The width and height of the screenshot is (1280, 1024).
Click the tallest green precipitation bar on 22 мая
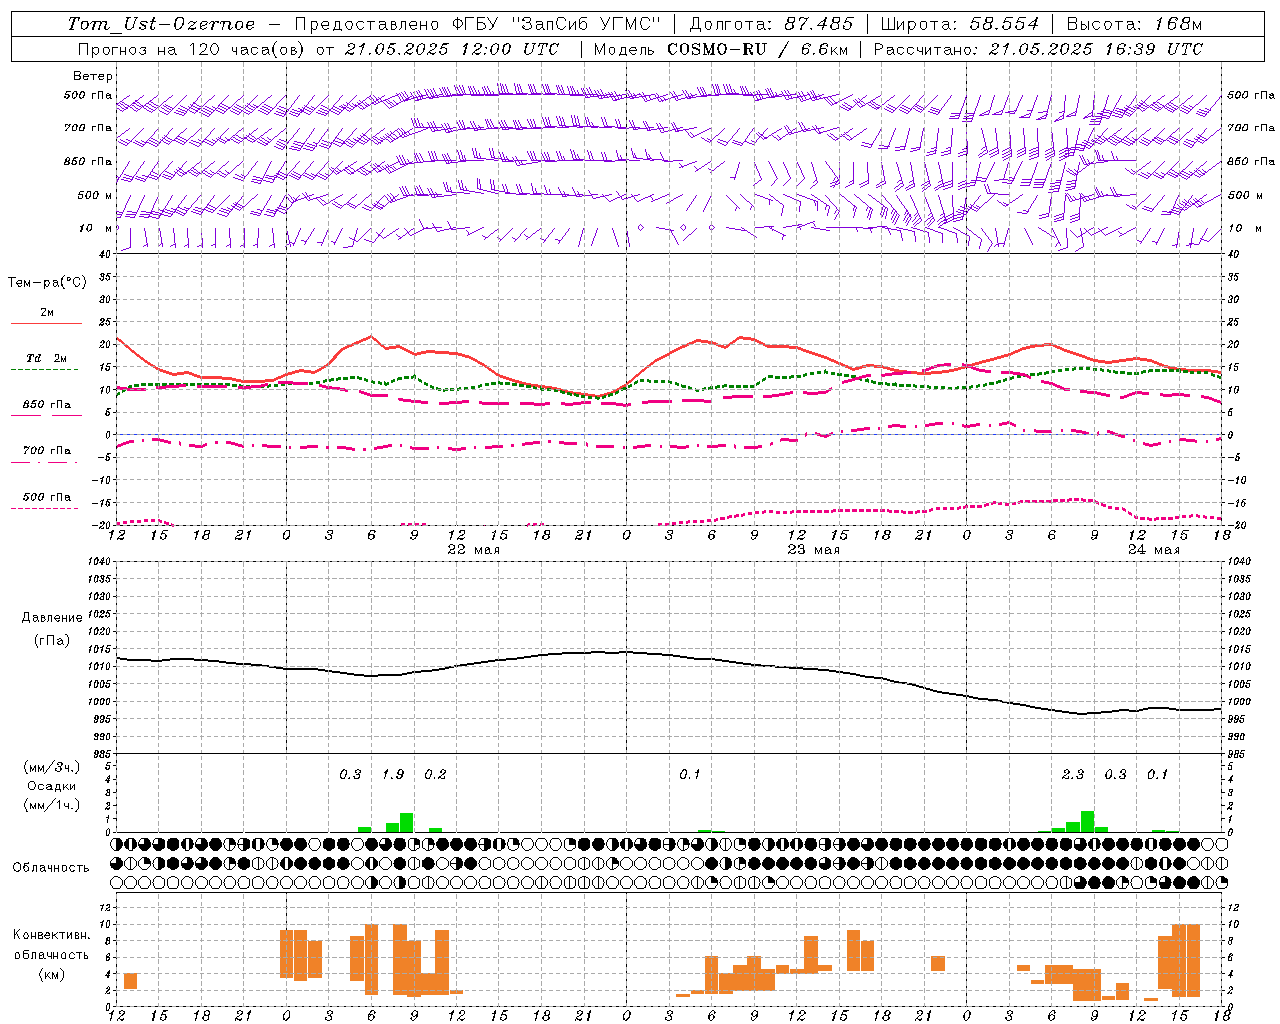tap(406, 823)
